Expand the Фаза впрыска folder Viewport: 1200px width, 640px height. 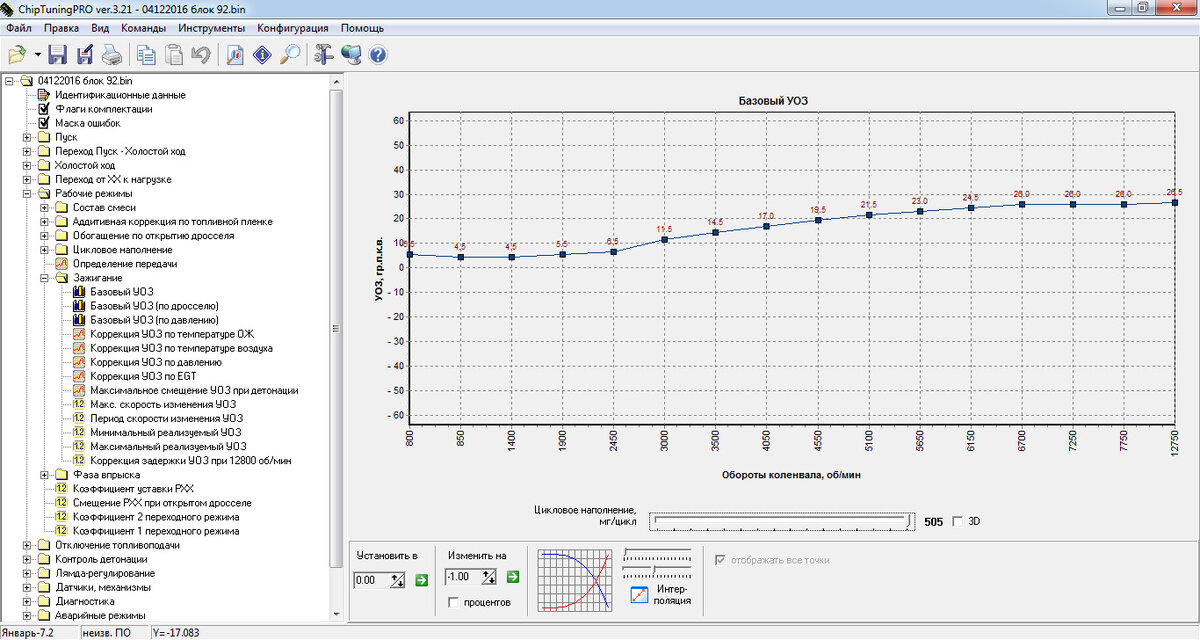click(45, 474)
